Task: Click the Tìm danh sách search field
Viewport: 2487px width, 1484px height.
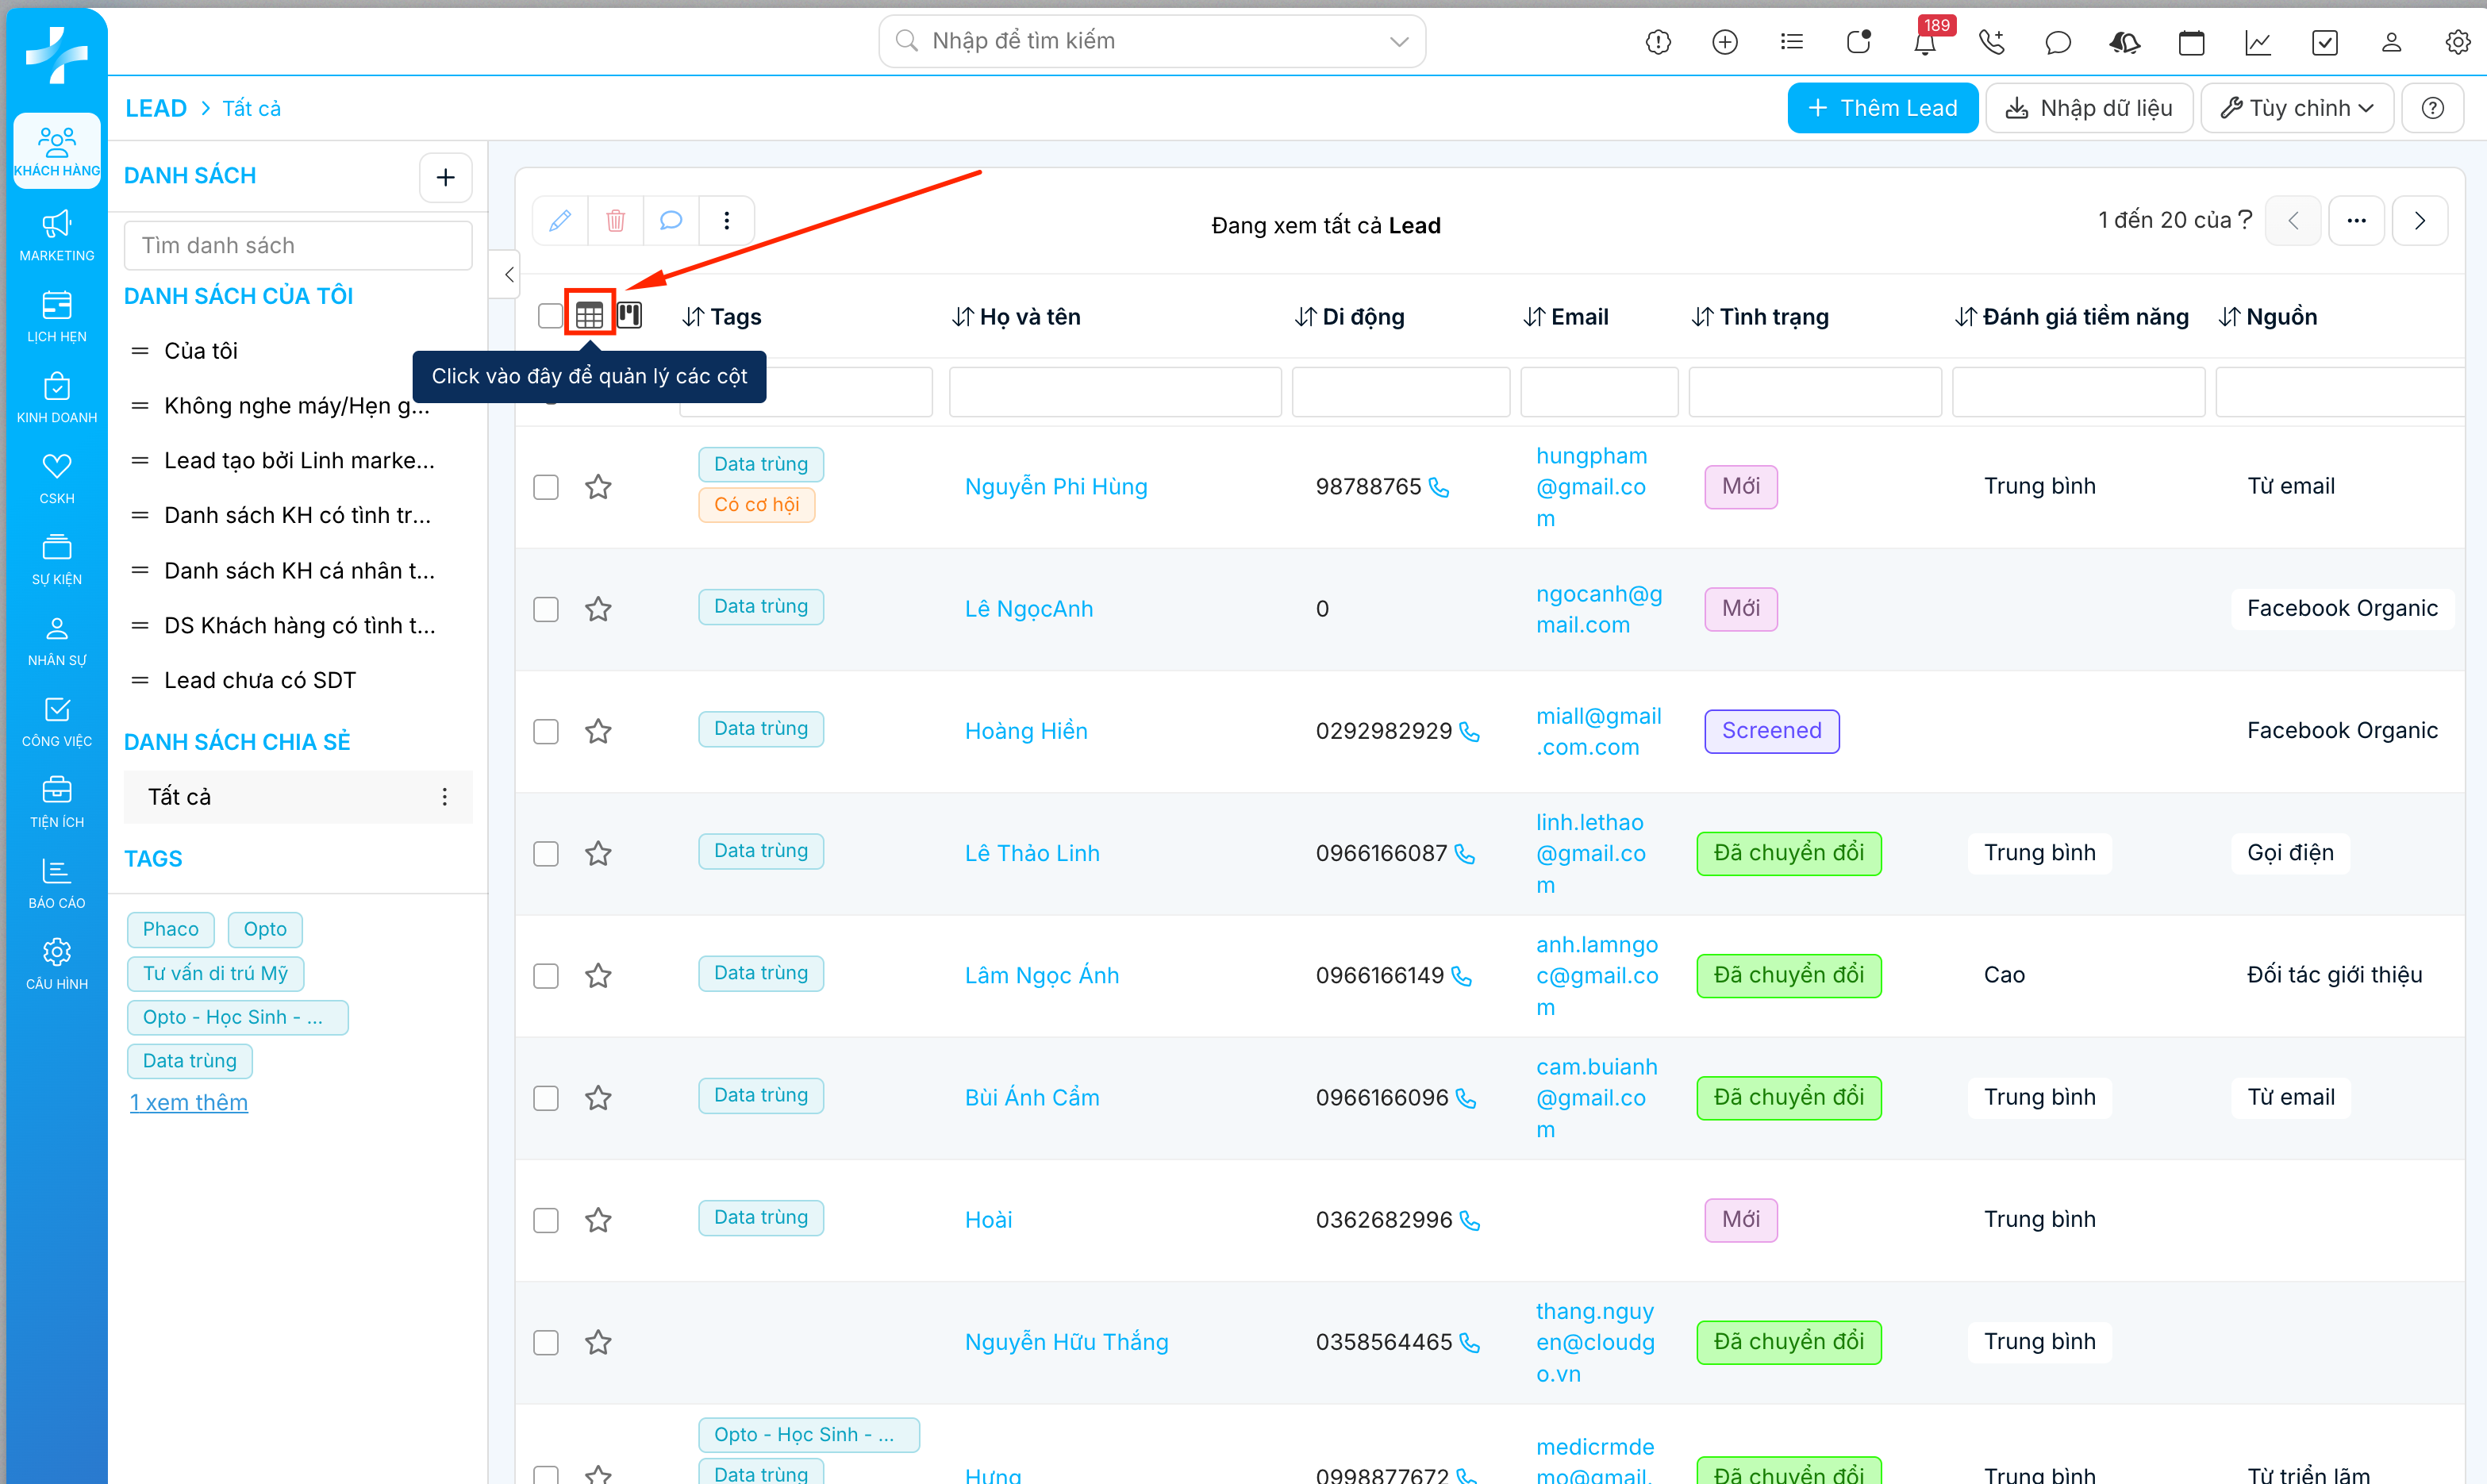Action: (x=297, y=245)
